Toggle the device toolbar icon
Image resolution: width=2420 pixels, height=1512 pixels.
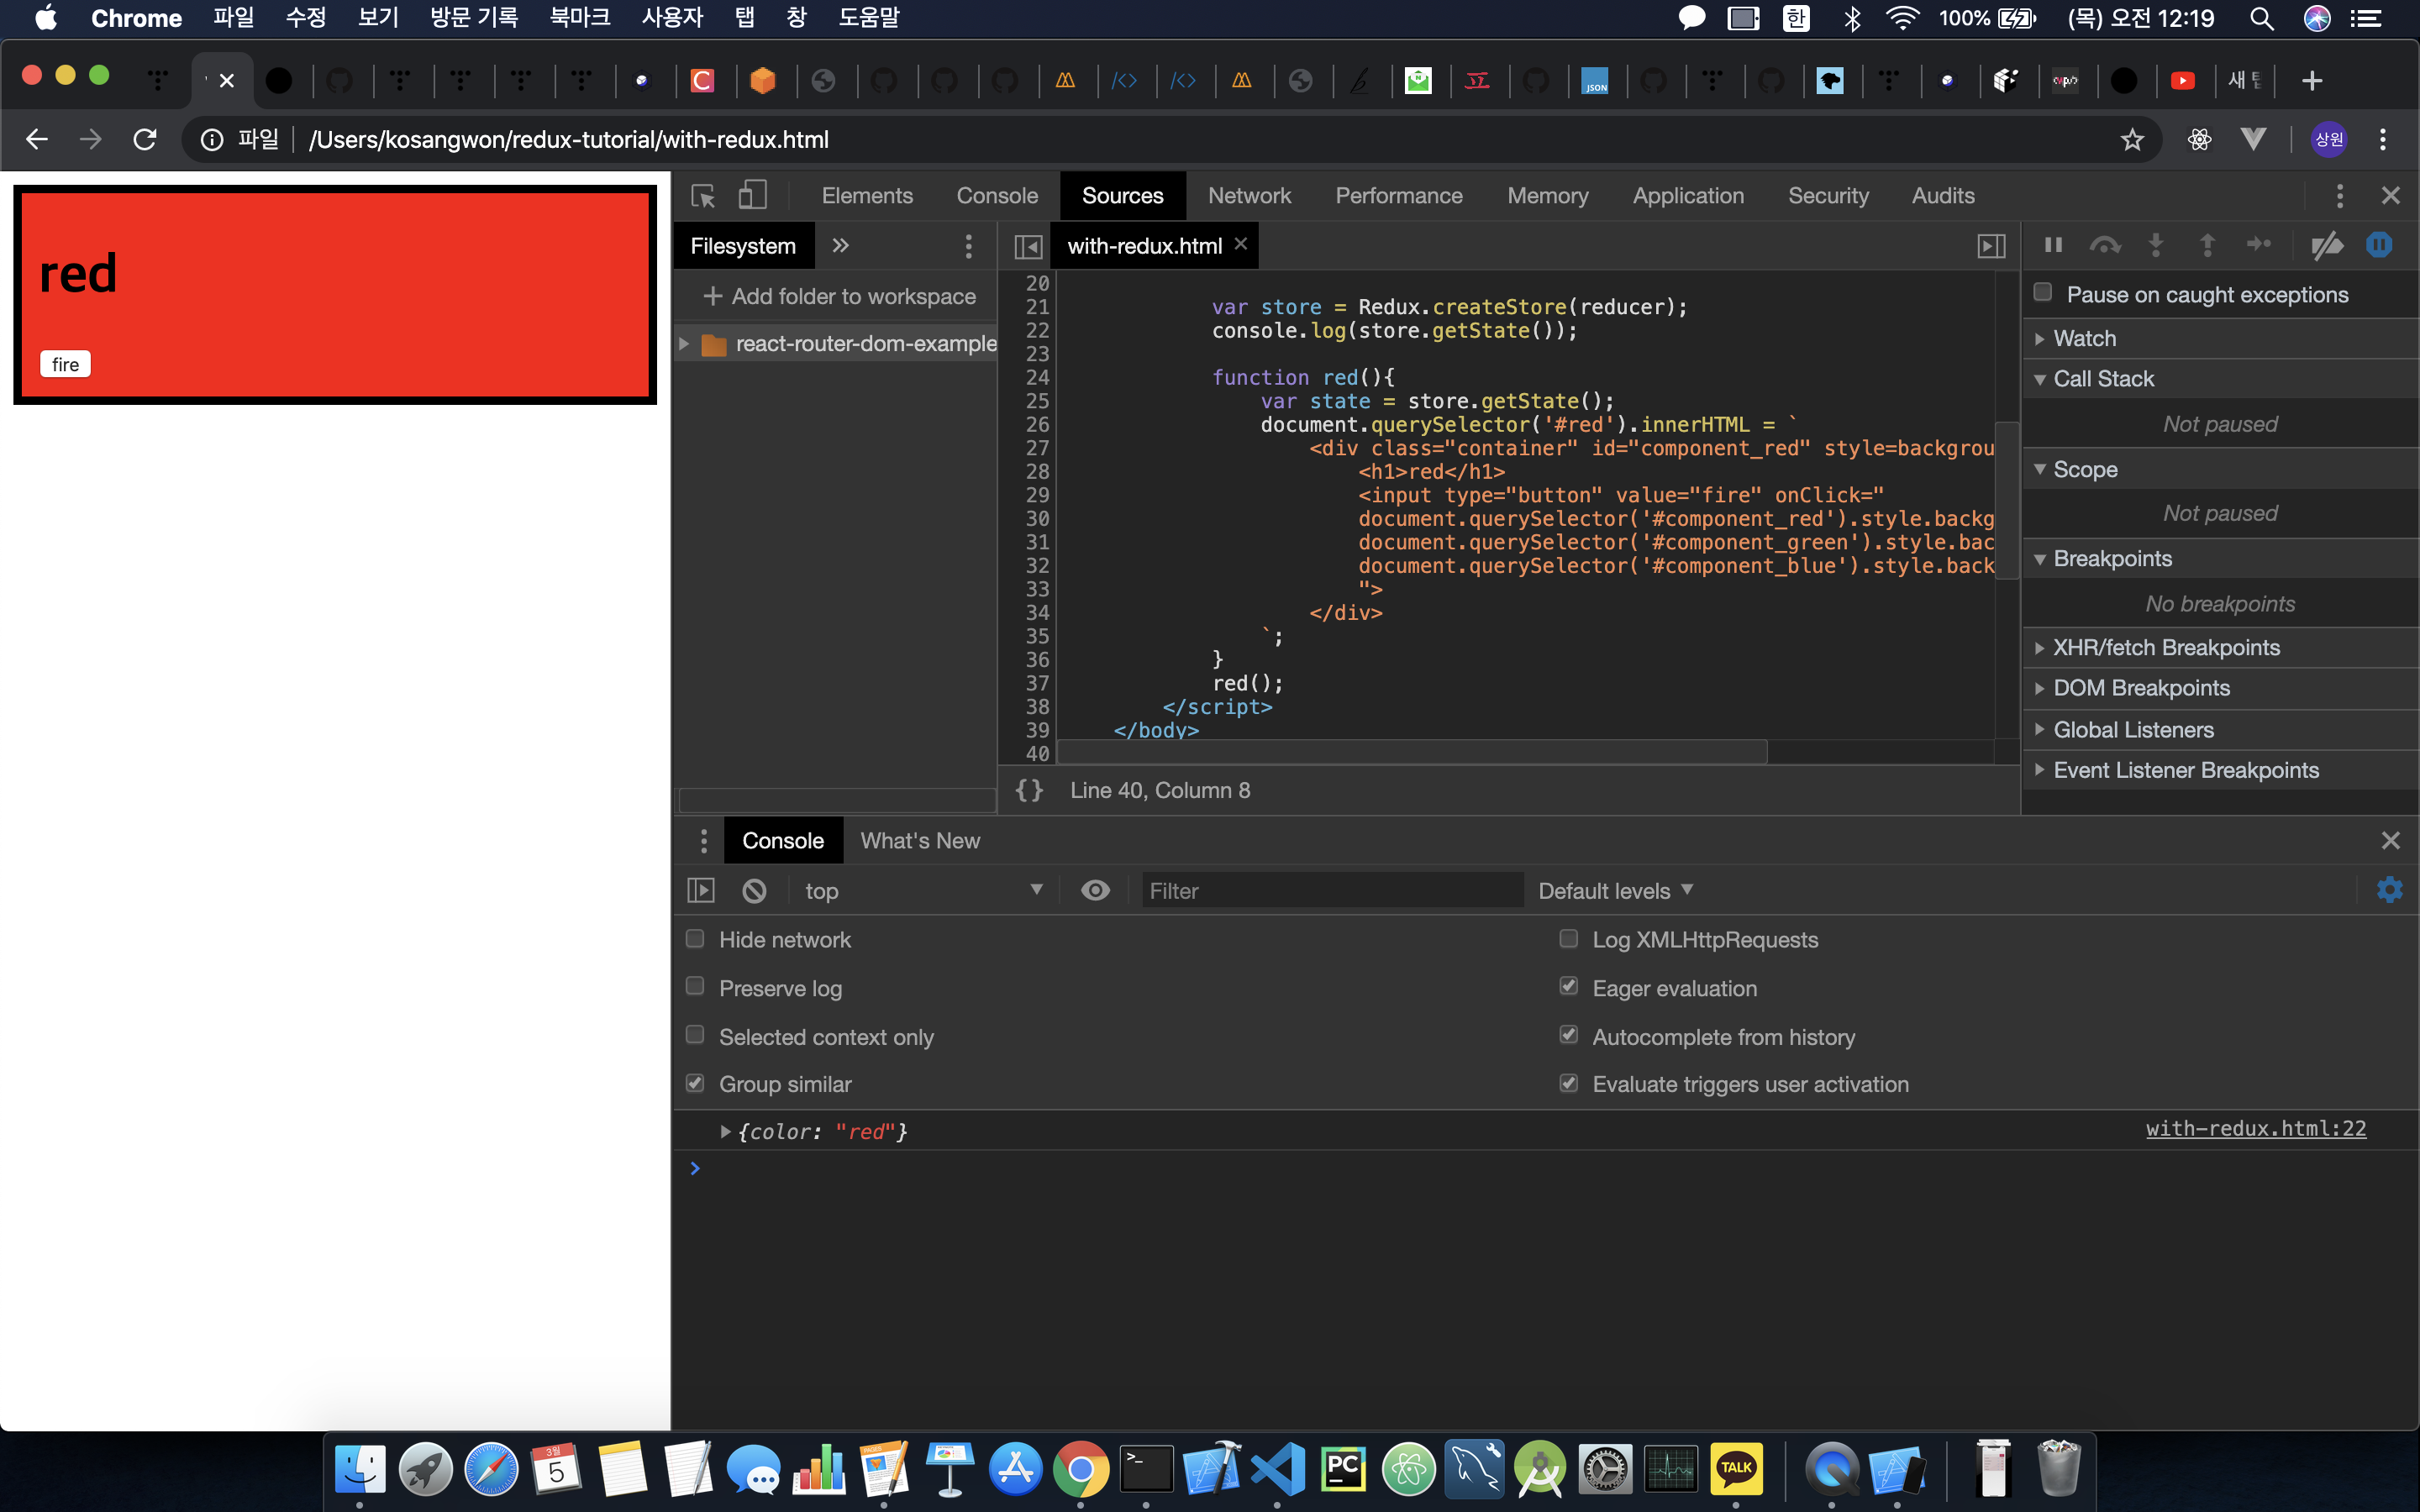752,195
